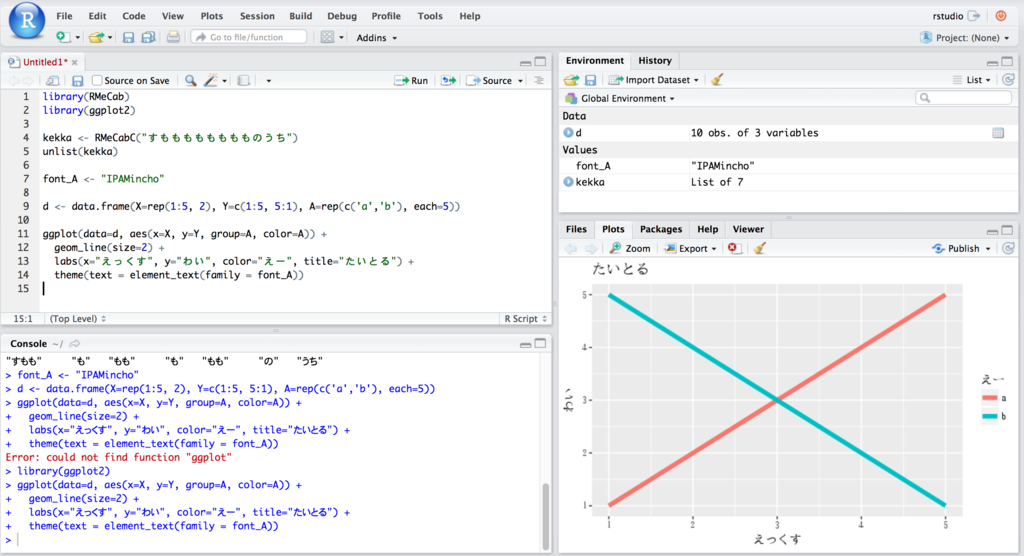Remove current plot red X icon
The width and height of the screenshot is (1024, 556).
pyautogui.click(x=733, y=248)
